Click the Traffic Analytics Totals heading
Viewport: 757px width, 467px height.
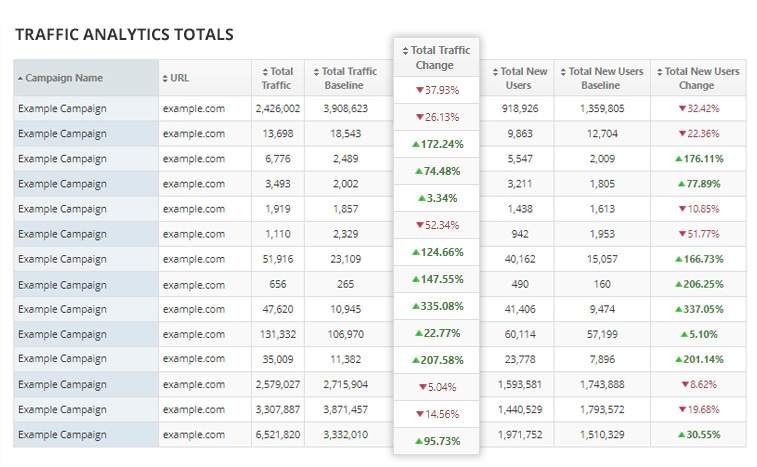point(125,35)
